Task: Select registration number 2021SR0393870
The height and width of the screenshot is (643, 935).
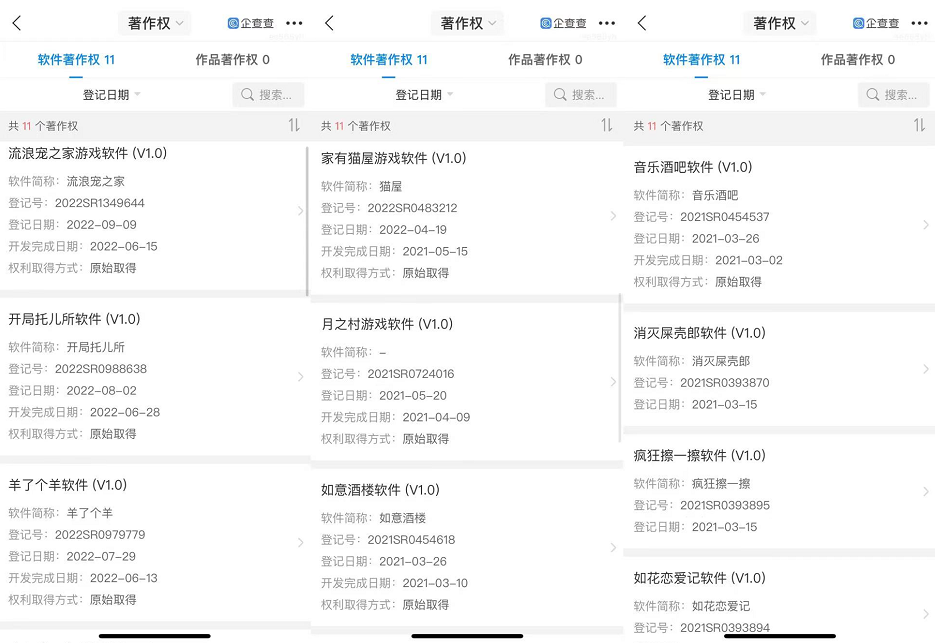Action: (x=725, y=382)
